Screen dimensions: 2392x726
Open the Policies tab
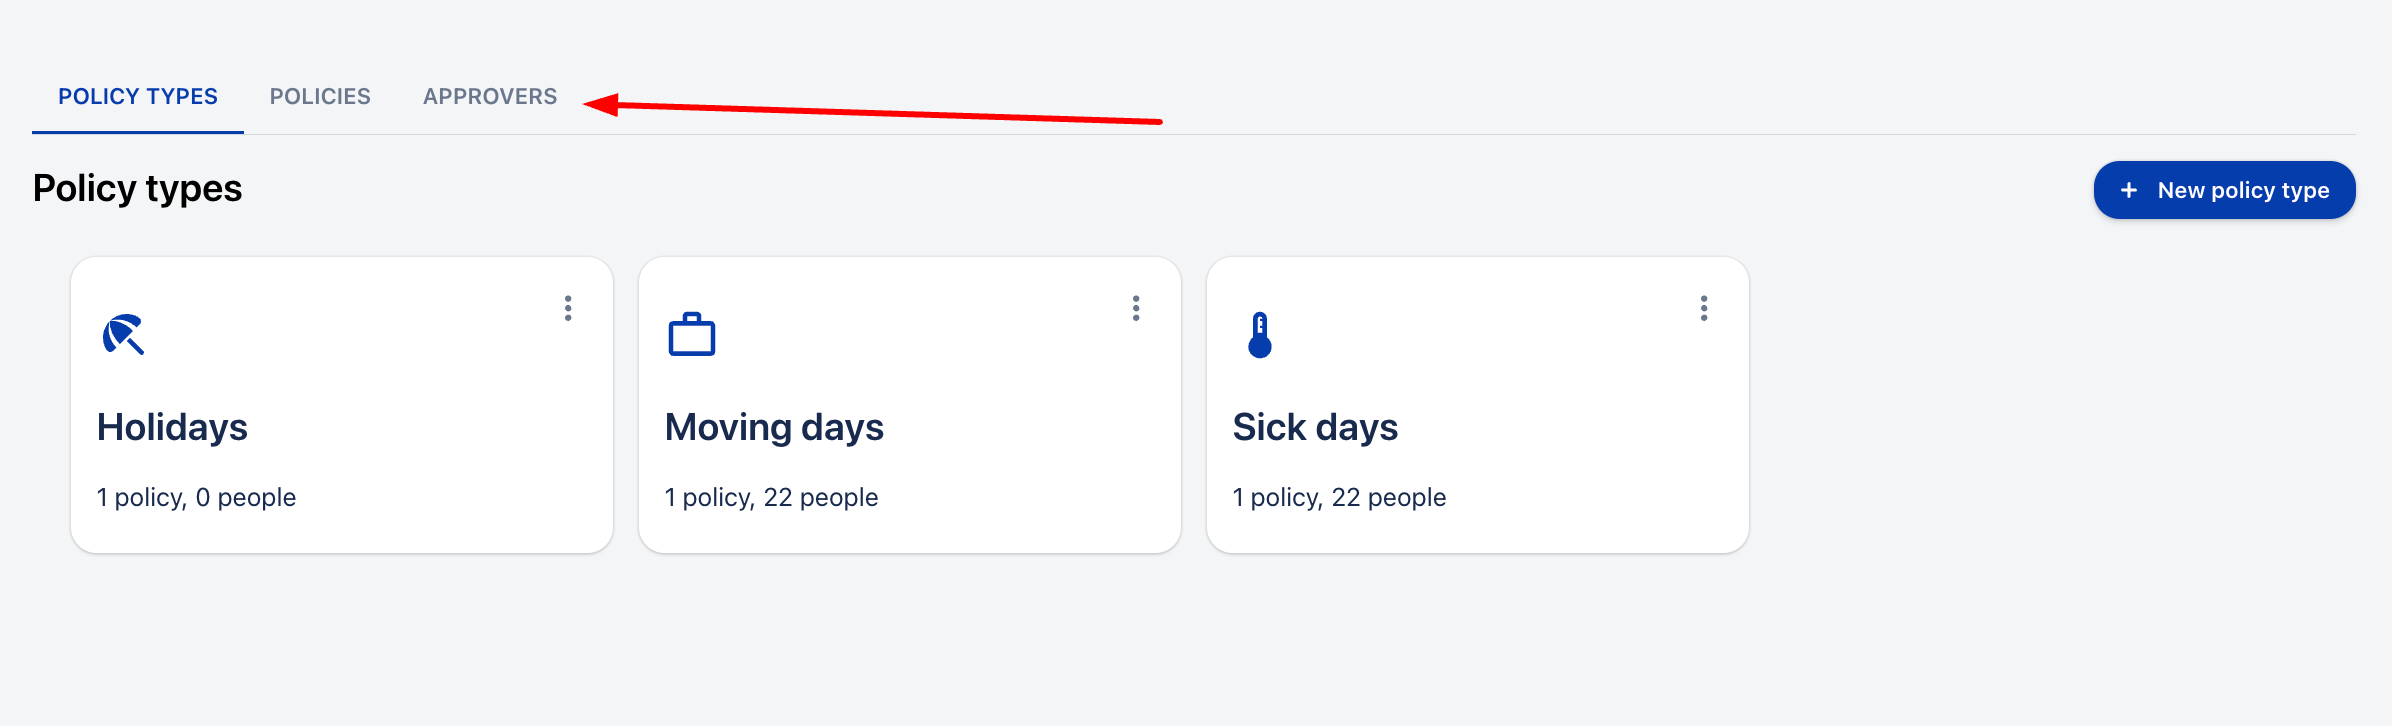320,96
